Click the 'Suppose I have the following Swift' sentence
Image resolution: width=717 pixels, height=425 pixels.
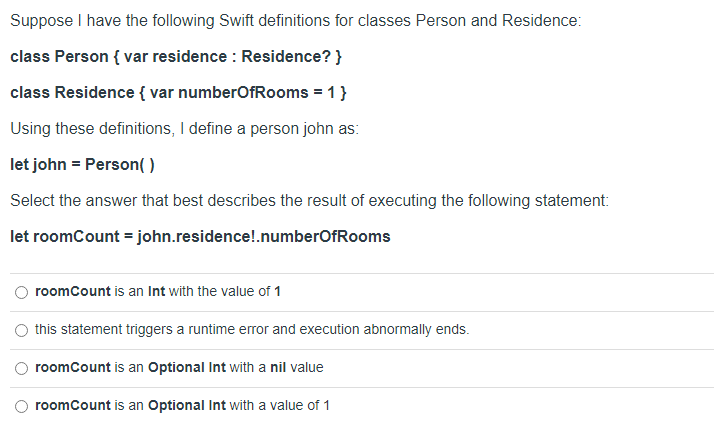(x=295, y=21)
